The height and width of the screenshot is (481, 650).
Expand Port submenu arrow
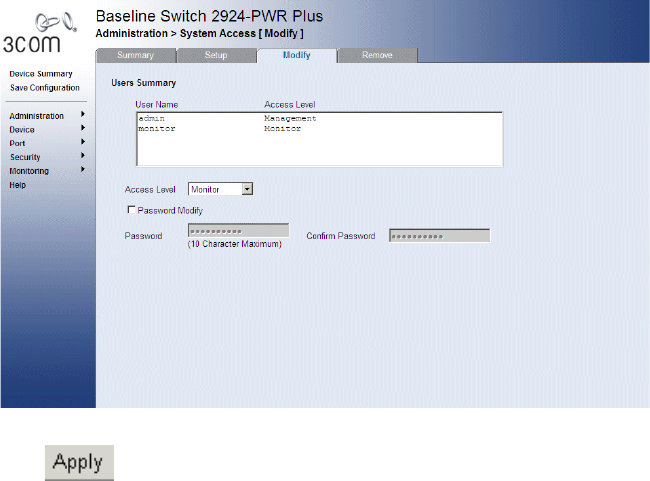[x=83, y=142]
